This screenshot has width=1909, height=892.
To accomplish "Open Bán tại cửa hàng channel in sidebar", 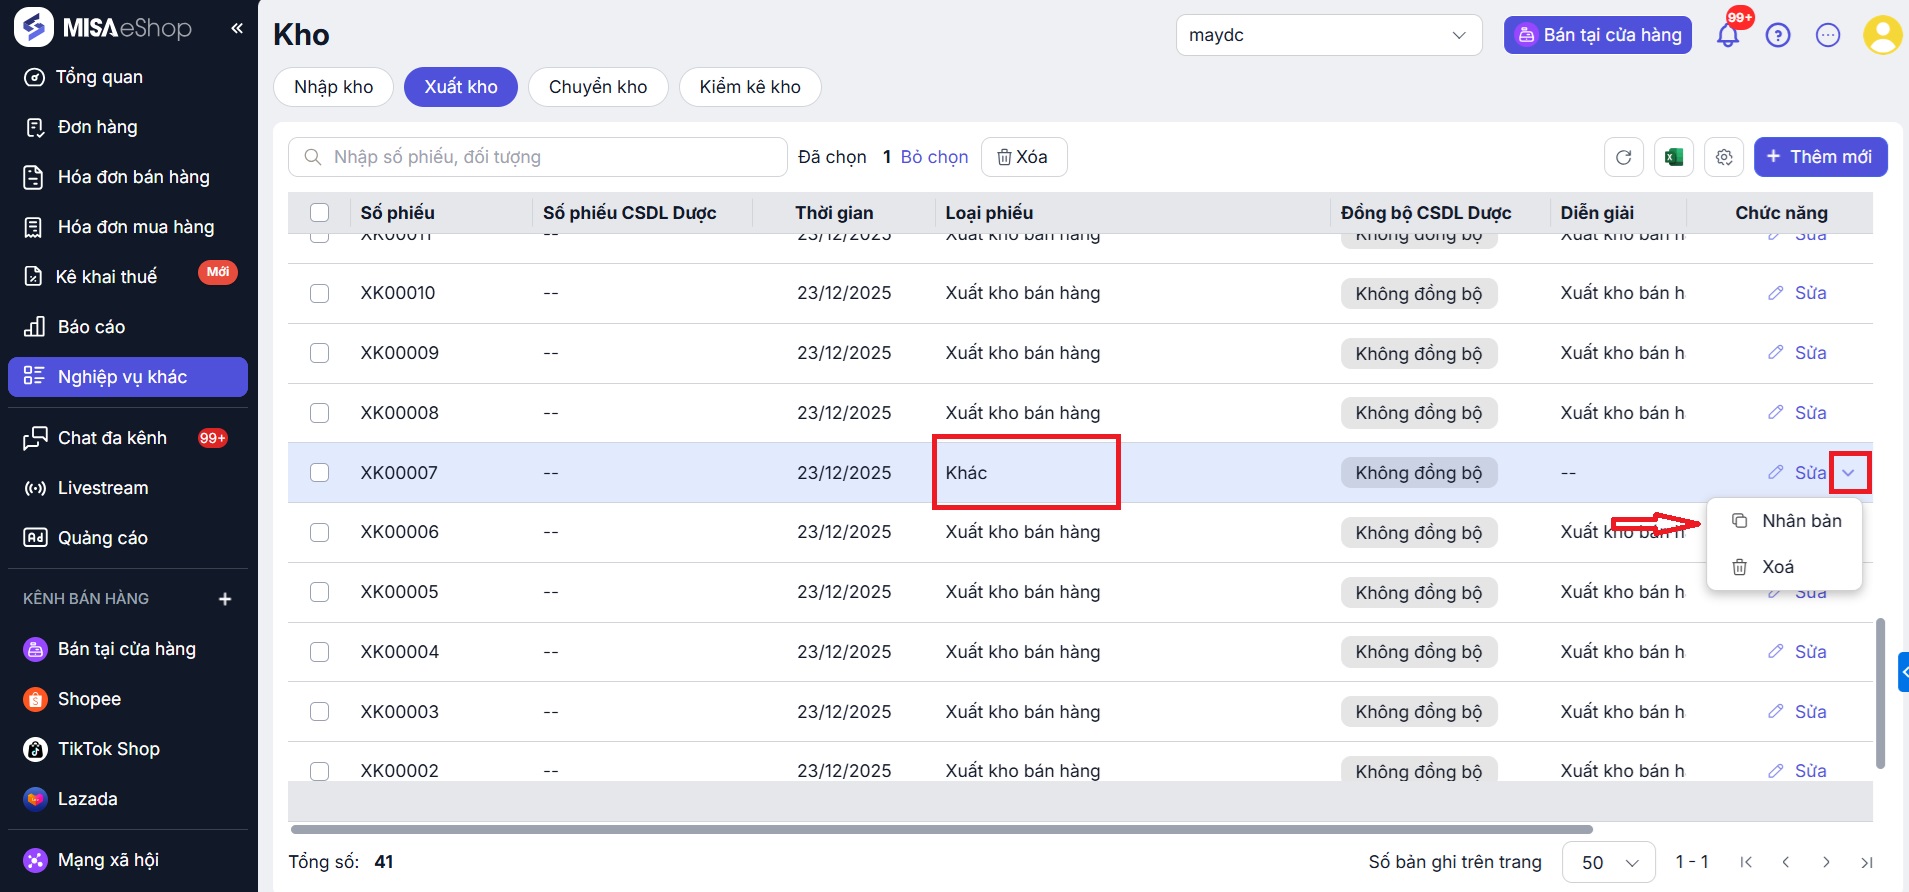I will [128, 649].
